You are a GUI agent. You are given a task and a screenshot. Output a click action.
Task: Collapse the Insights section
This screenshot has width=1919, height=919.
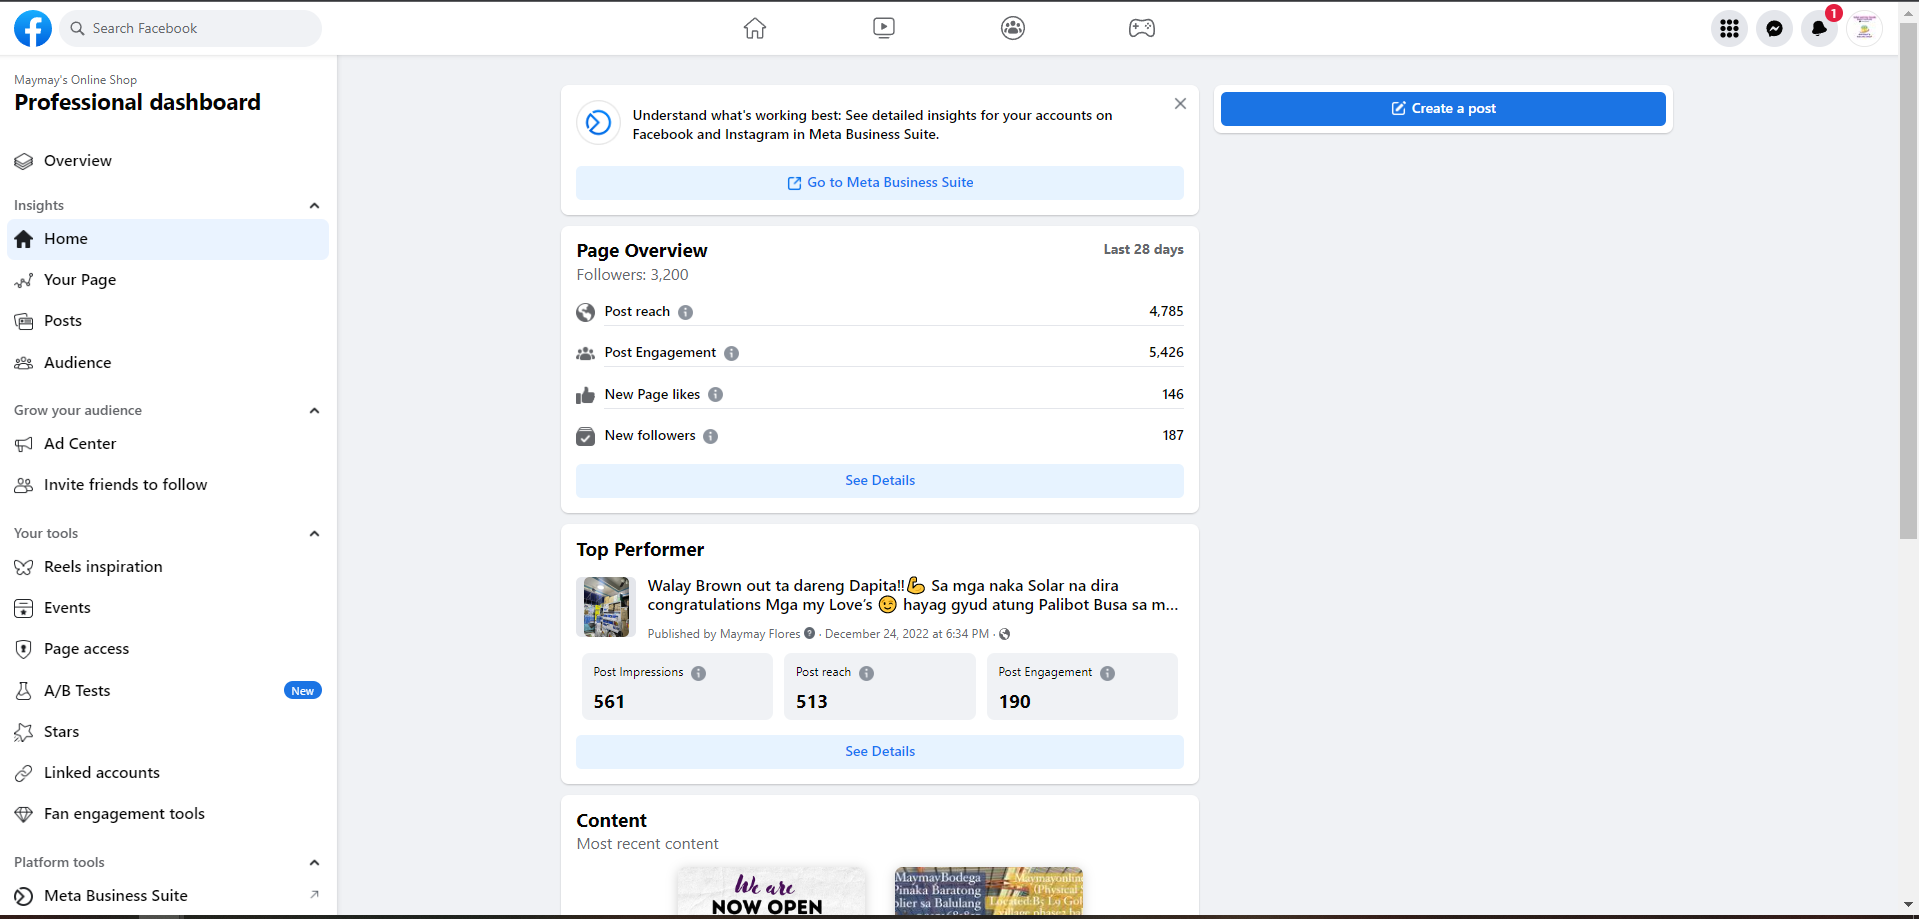coord(315,206)
